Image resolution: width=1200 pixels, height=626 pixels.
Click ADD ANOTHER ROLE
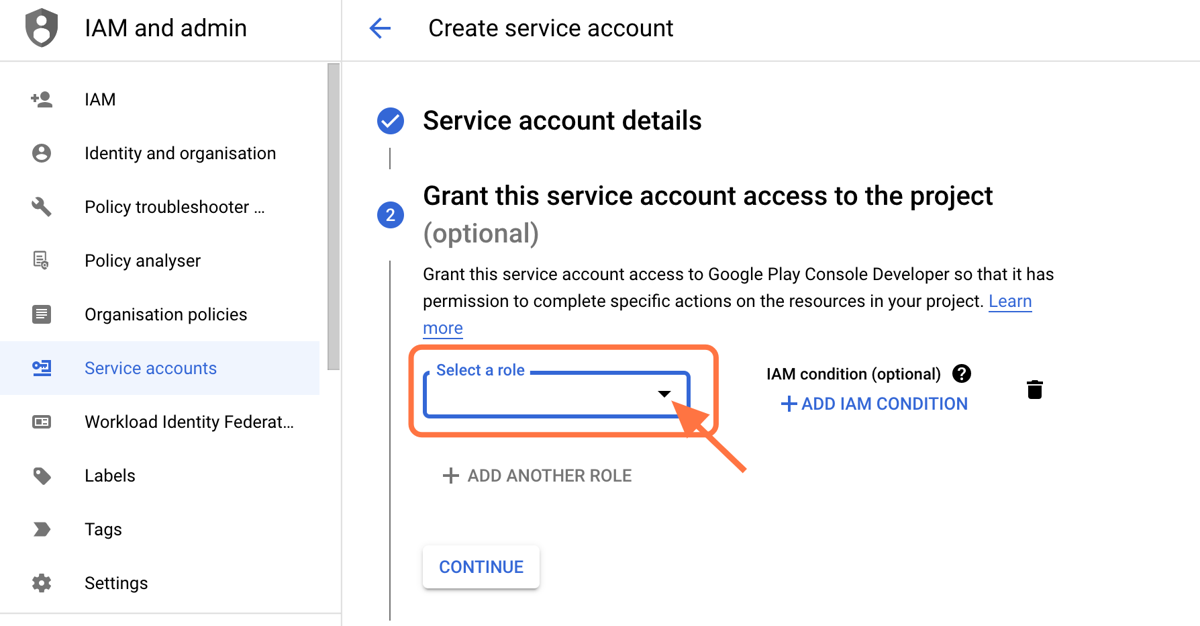pos(537,476)
